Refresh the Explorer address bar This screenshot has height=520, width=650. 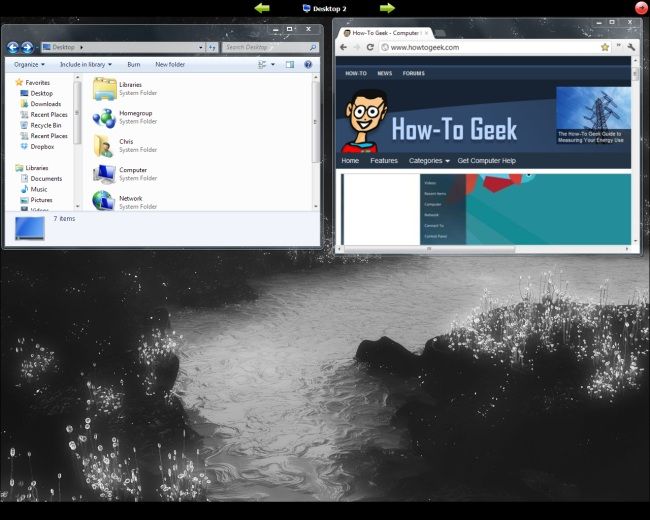[x=212, y=47]
